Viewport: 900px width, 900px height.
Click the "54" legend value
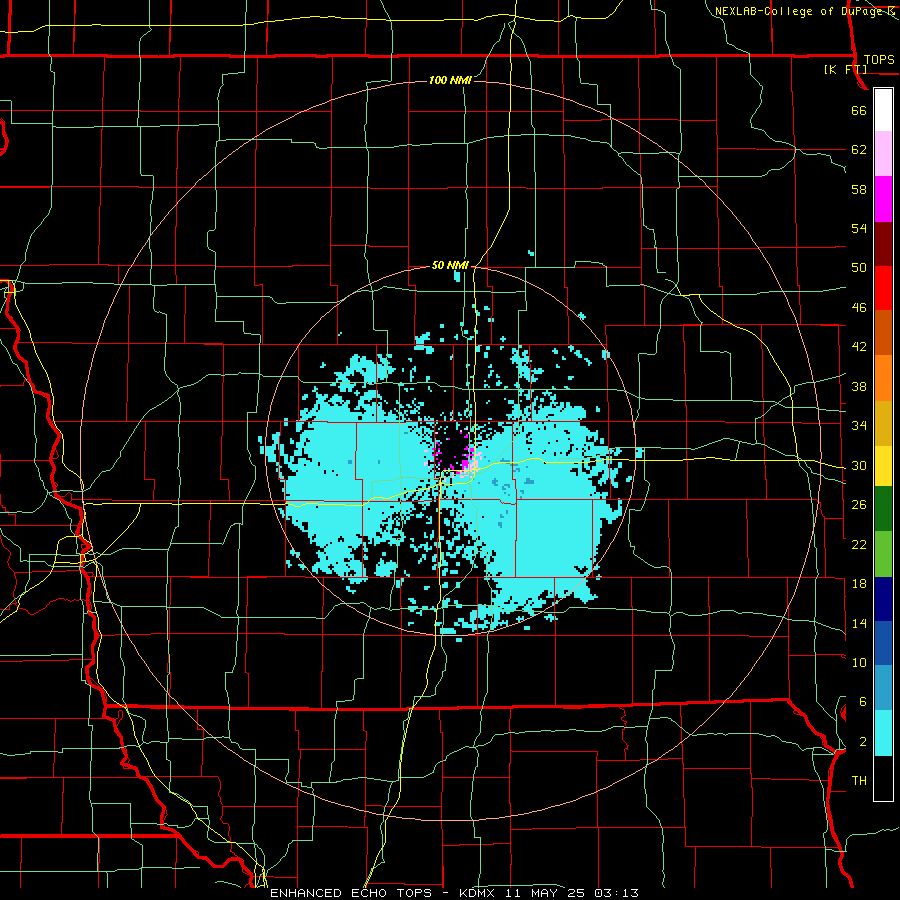(859, 228)
